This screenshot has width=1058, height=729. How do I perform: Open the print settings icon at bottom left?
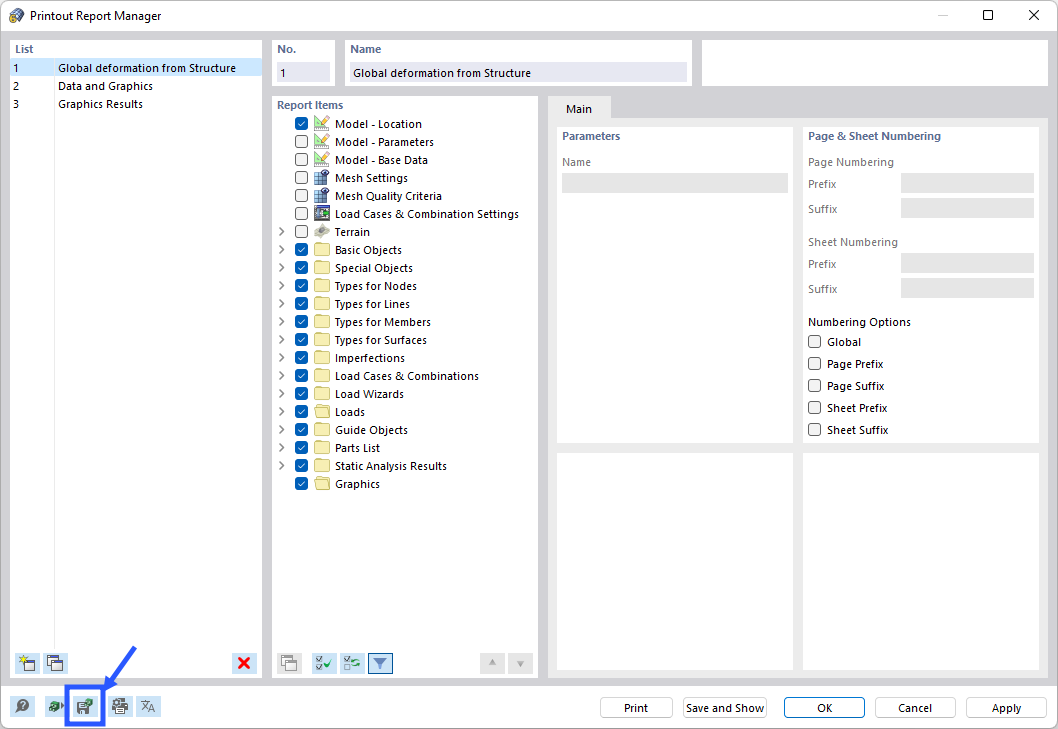(x=119, y=706)
